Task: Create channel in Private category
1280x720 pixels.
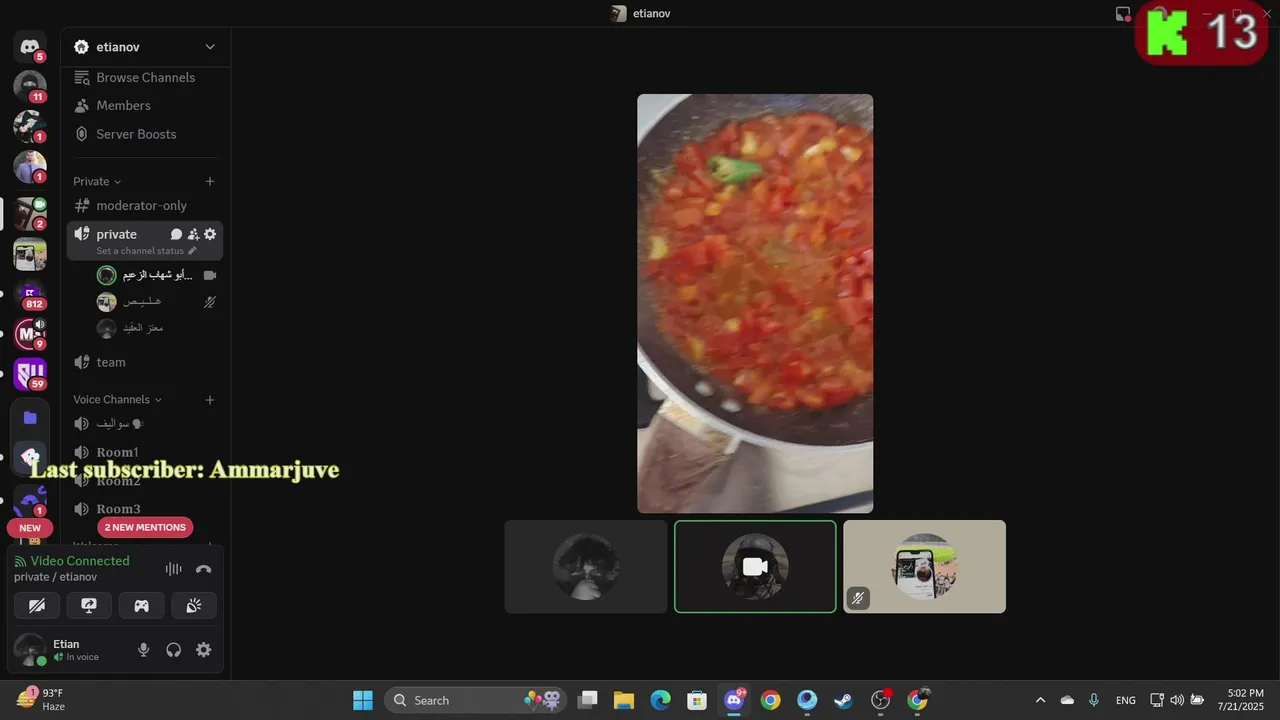Action: click(210, 181)
